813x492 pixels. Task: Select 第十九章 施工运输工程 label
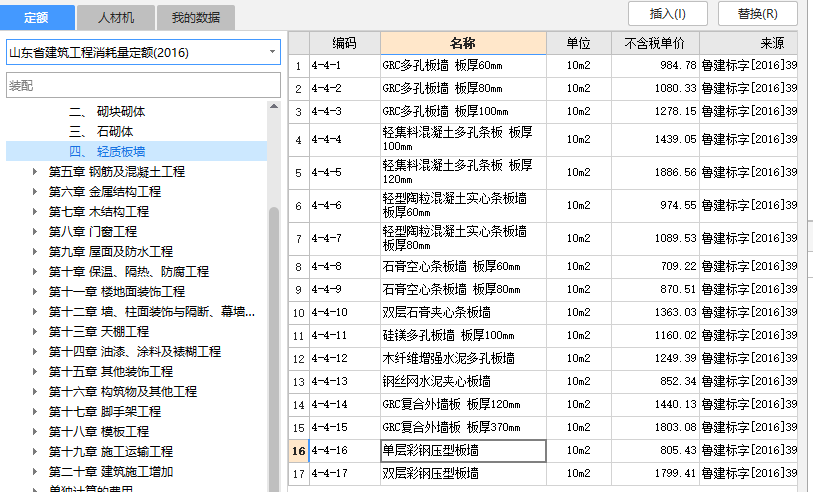tap(110, 452)
